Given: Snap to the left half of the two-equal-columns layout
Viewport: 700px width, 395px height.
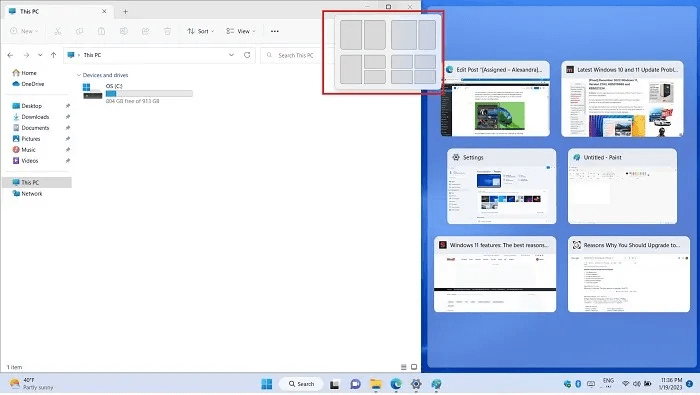Looking at the screenshot, I should click(351, 35).
